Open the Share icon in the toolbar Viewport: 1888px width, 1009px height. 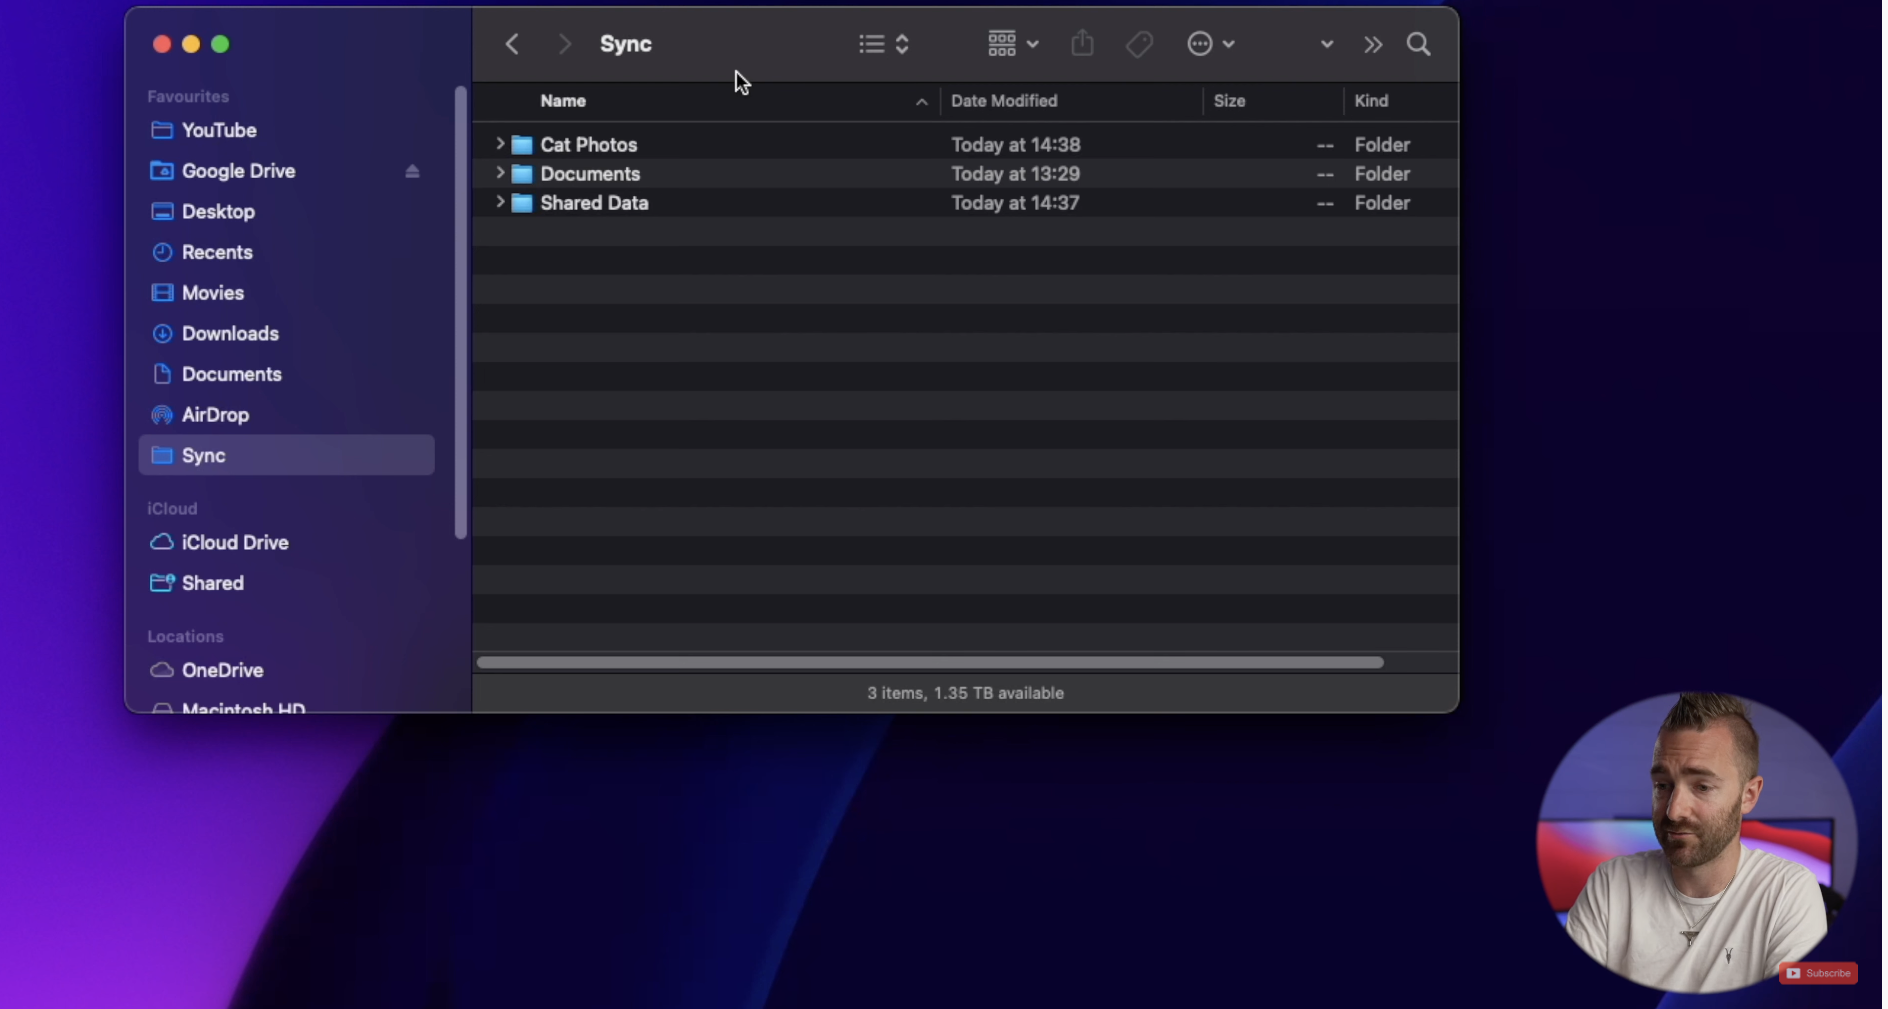click(1081, 43)
